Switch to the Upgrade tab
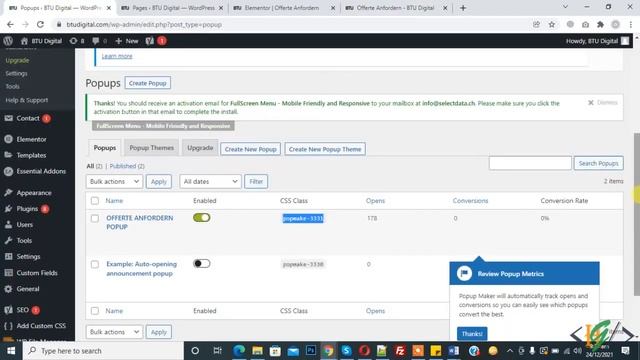The width and height of the screenshot is (640, 360). [x=200, y=148]
